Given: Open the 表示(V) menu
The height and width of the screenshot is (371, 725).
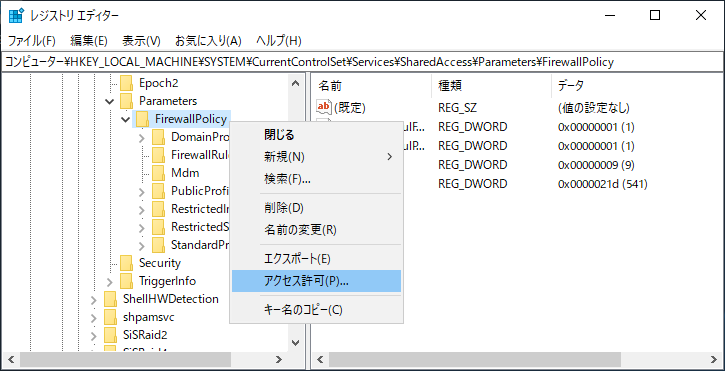Looking at the screenshot, I should (x=141, y=41).
